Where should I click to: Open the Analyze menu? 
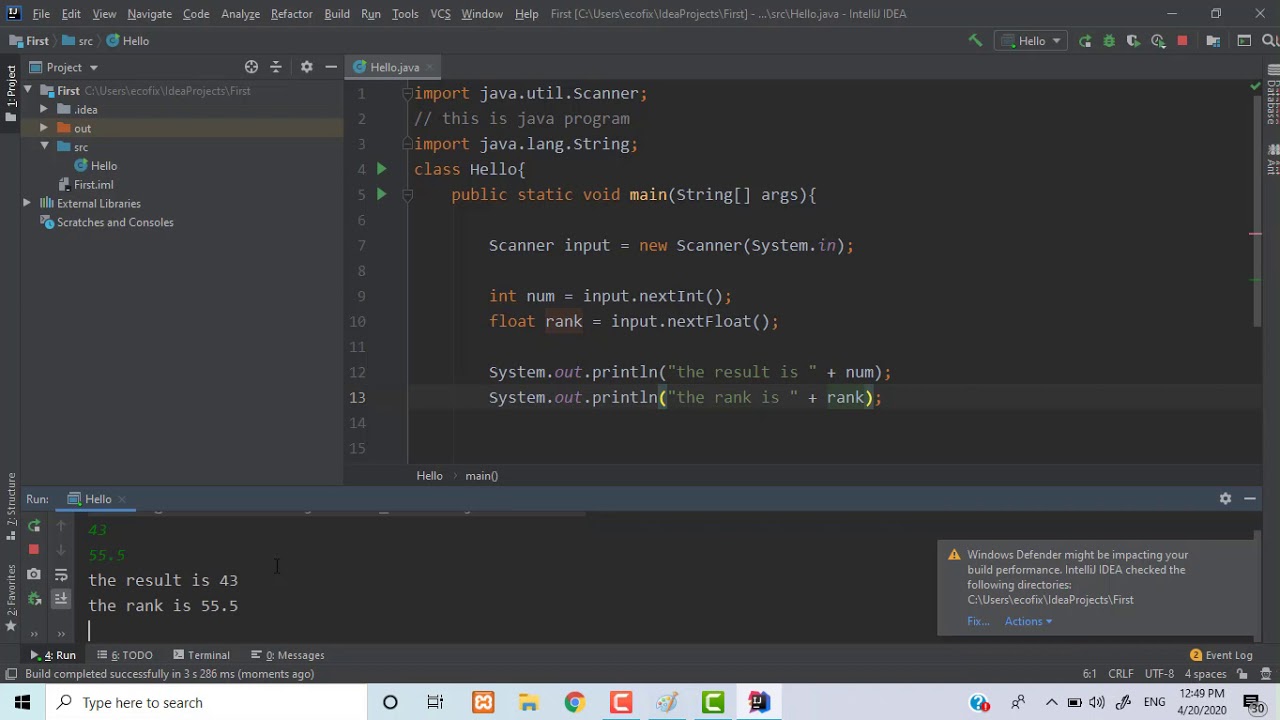click(x=240, y=14)
